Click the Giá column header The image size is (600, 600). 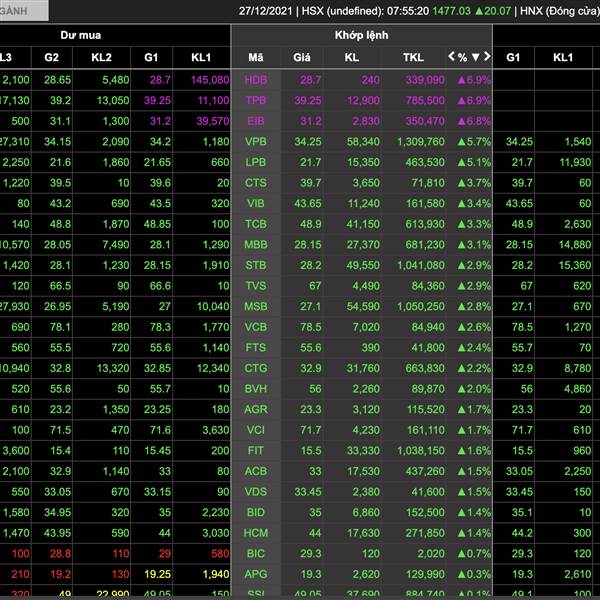(302, 57)
